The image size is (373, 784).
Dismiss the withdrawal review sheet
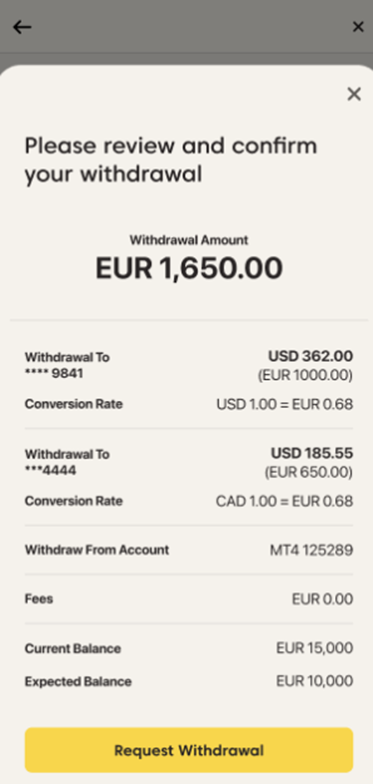[x=354, y=94]
